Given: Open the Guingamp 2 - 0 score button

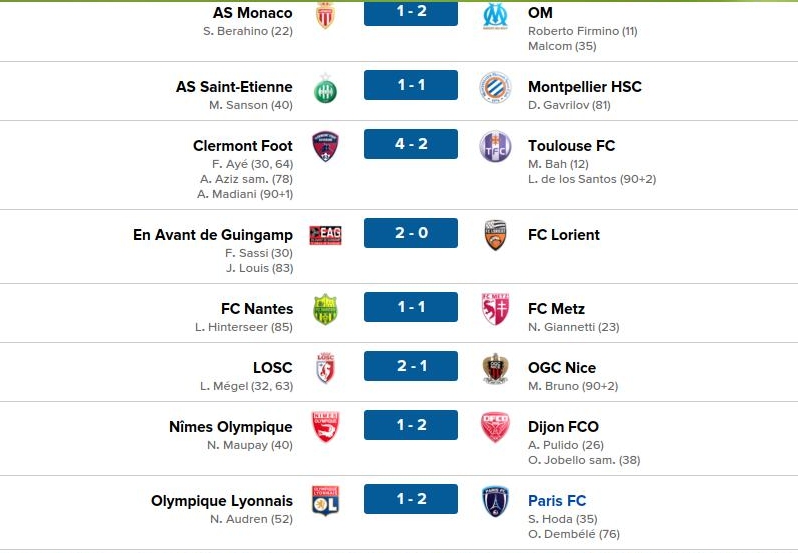Looking at the screenshot, I should (x=411, y=233).
